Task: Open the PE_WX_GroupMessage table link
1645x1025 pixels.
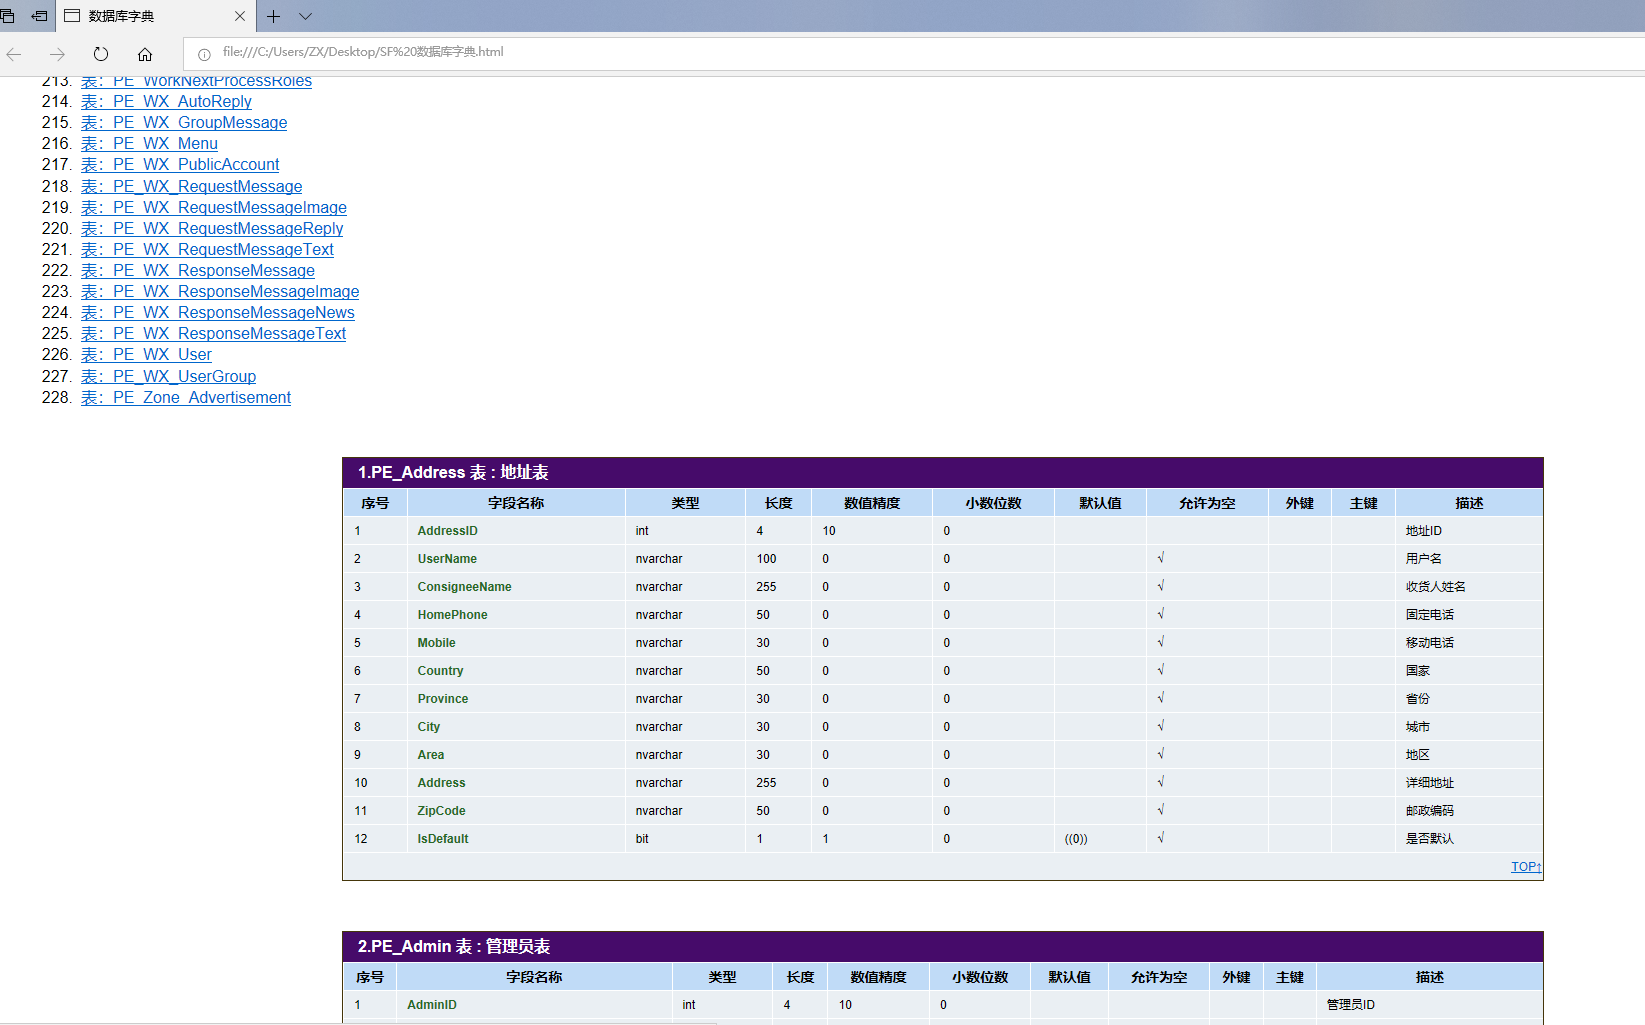Action: [x=184, y=122]
